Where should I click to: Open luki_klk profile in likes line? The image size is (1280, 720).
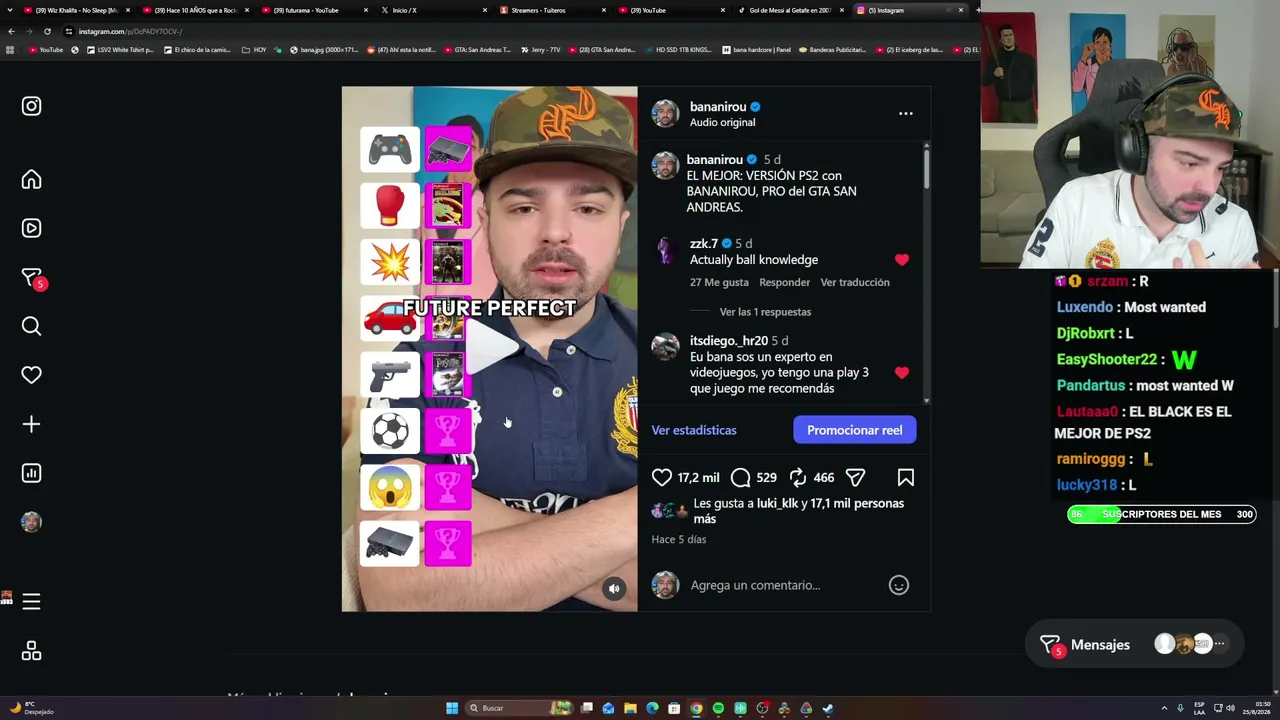coord(777,504)
